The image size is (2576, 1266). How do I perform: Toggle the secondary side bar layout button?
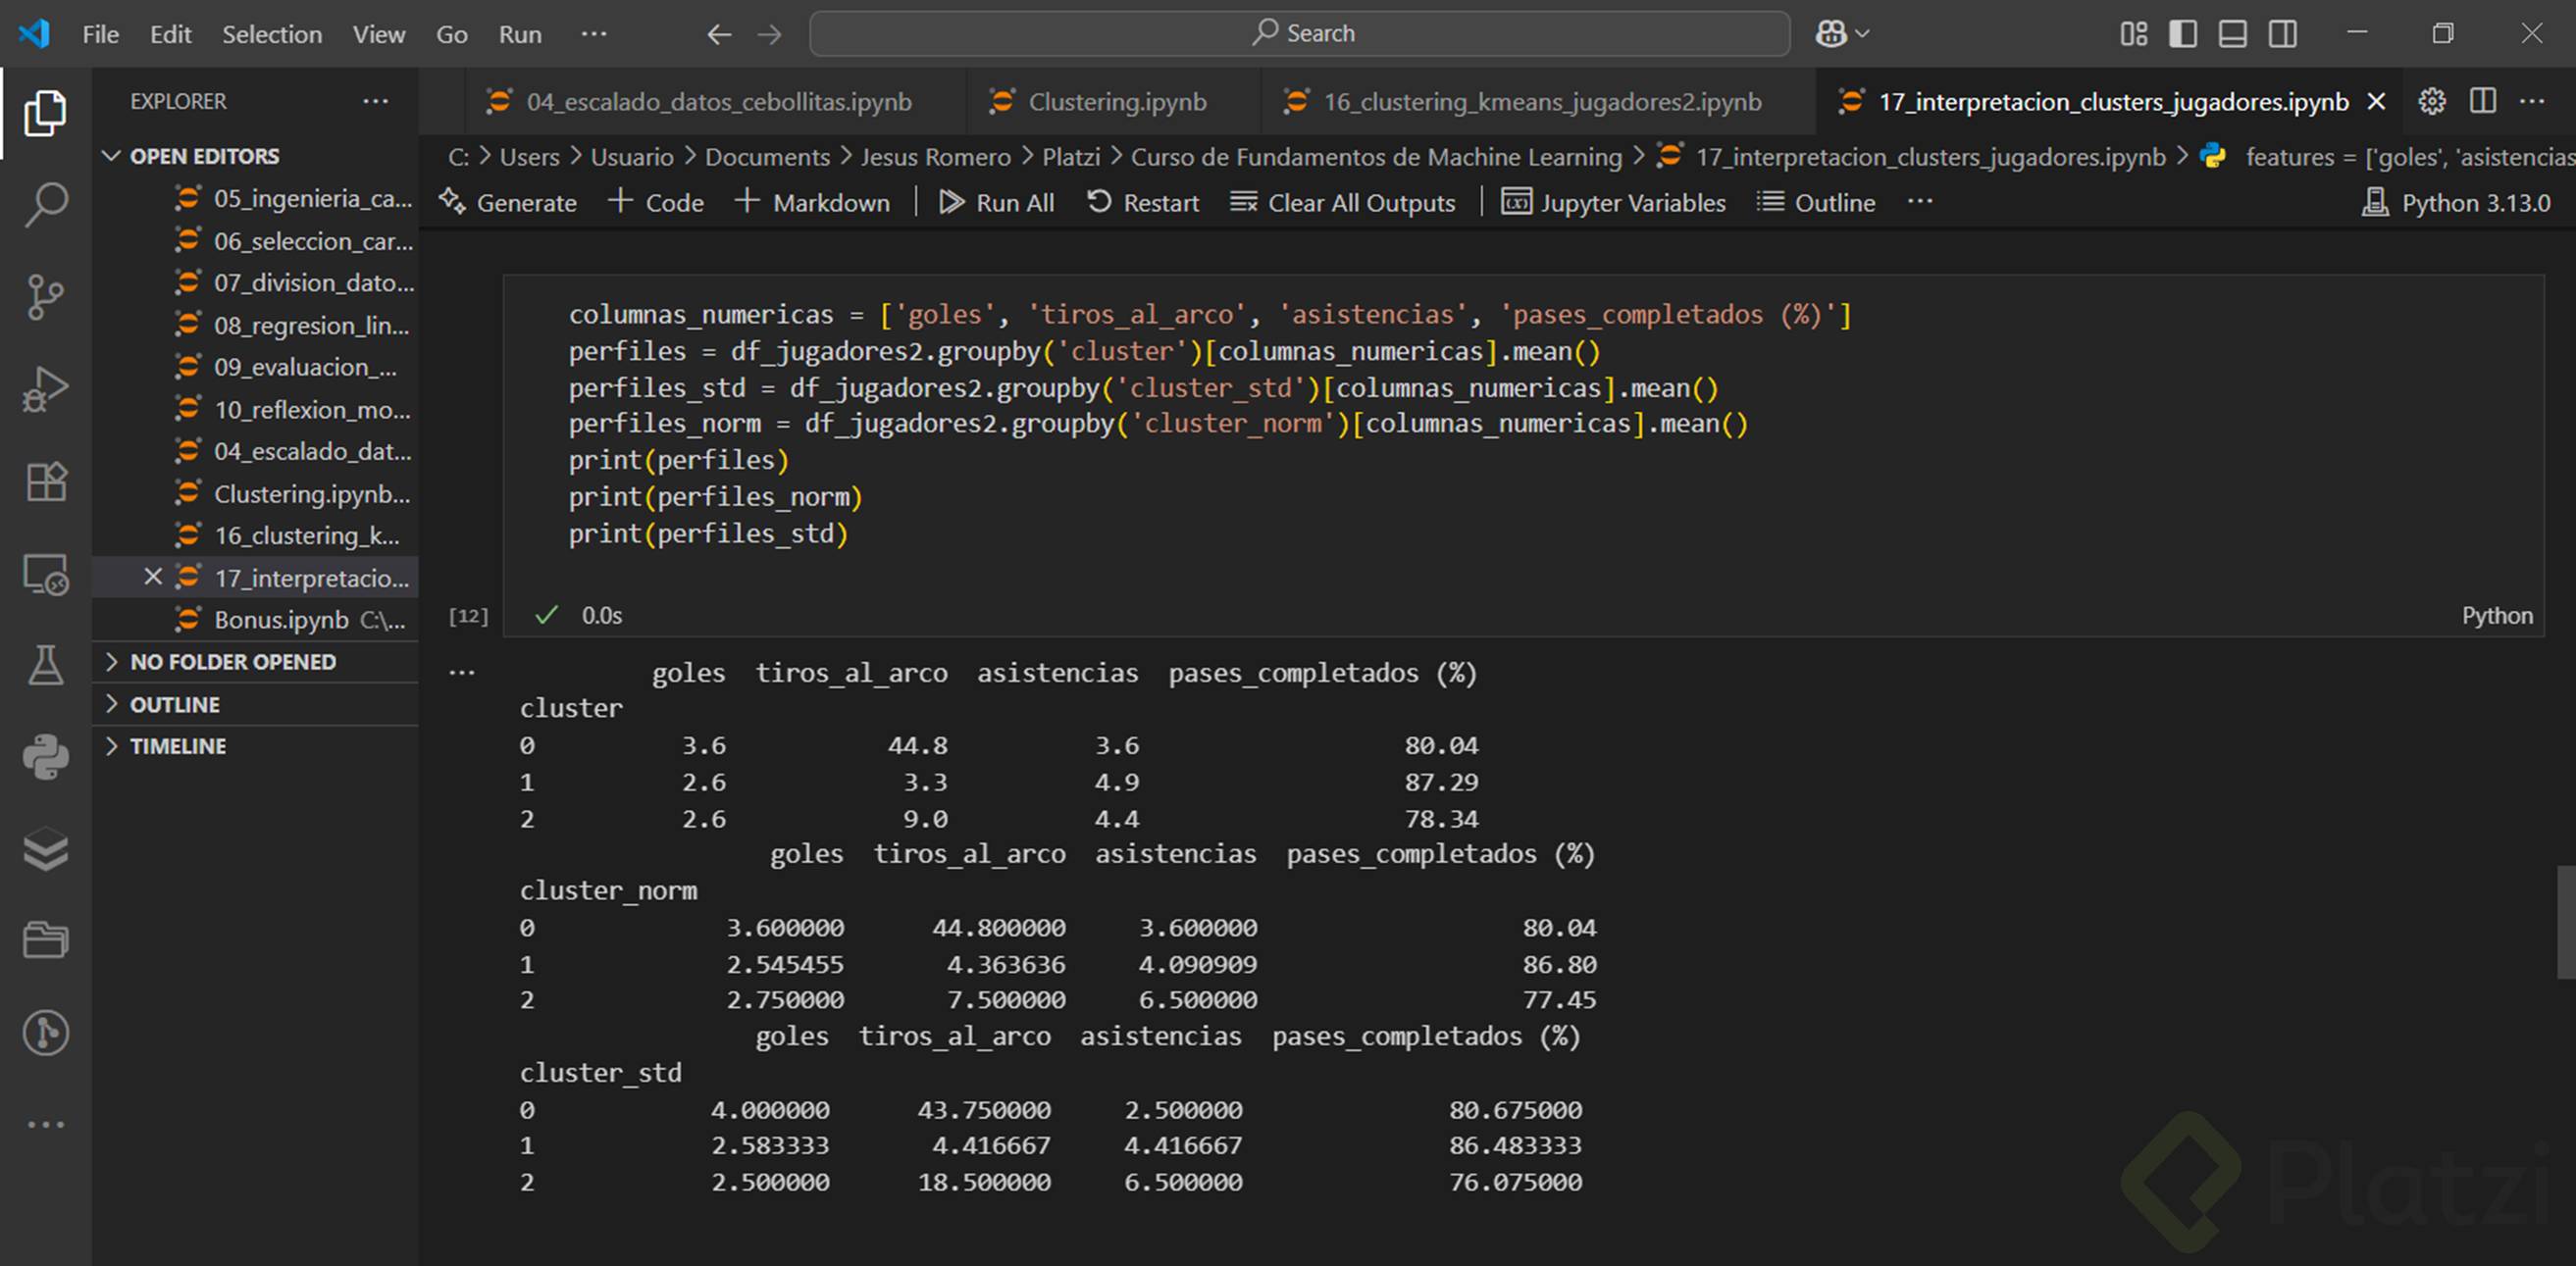(x=2283, y=34)
